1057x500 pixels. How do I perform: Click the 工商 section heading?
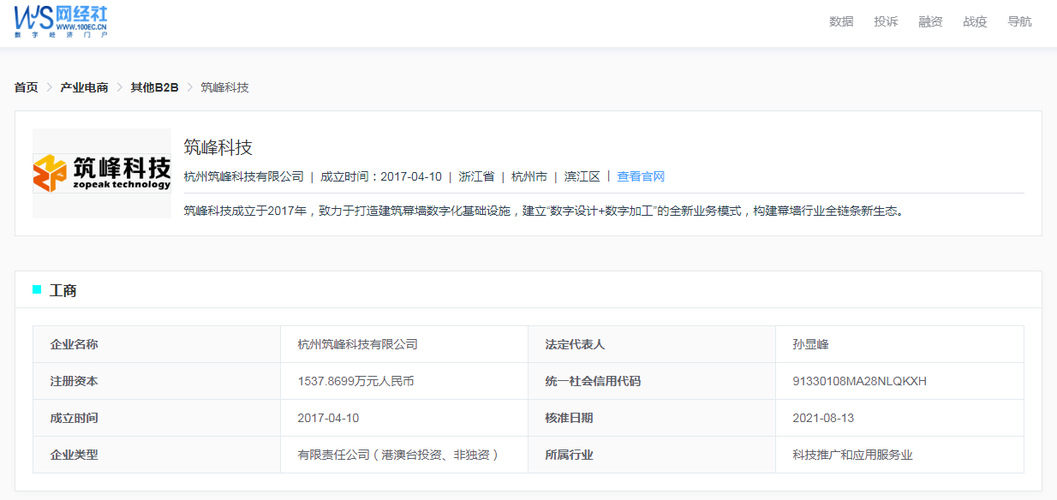tap(63, 291)
